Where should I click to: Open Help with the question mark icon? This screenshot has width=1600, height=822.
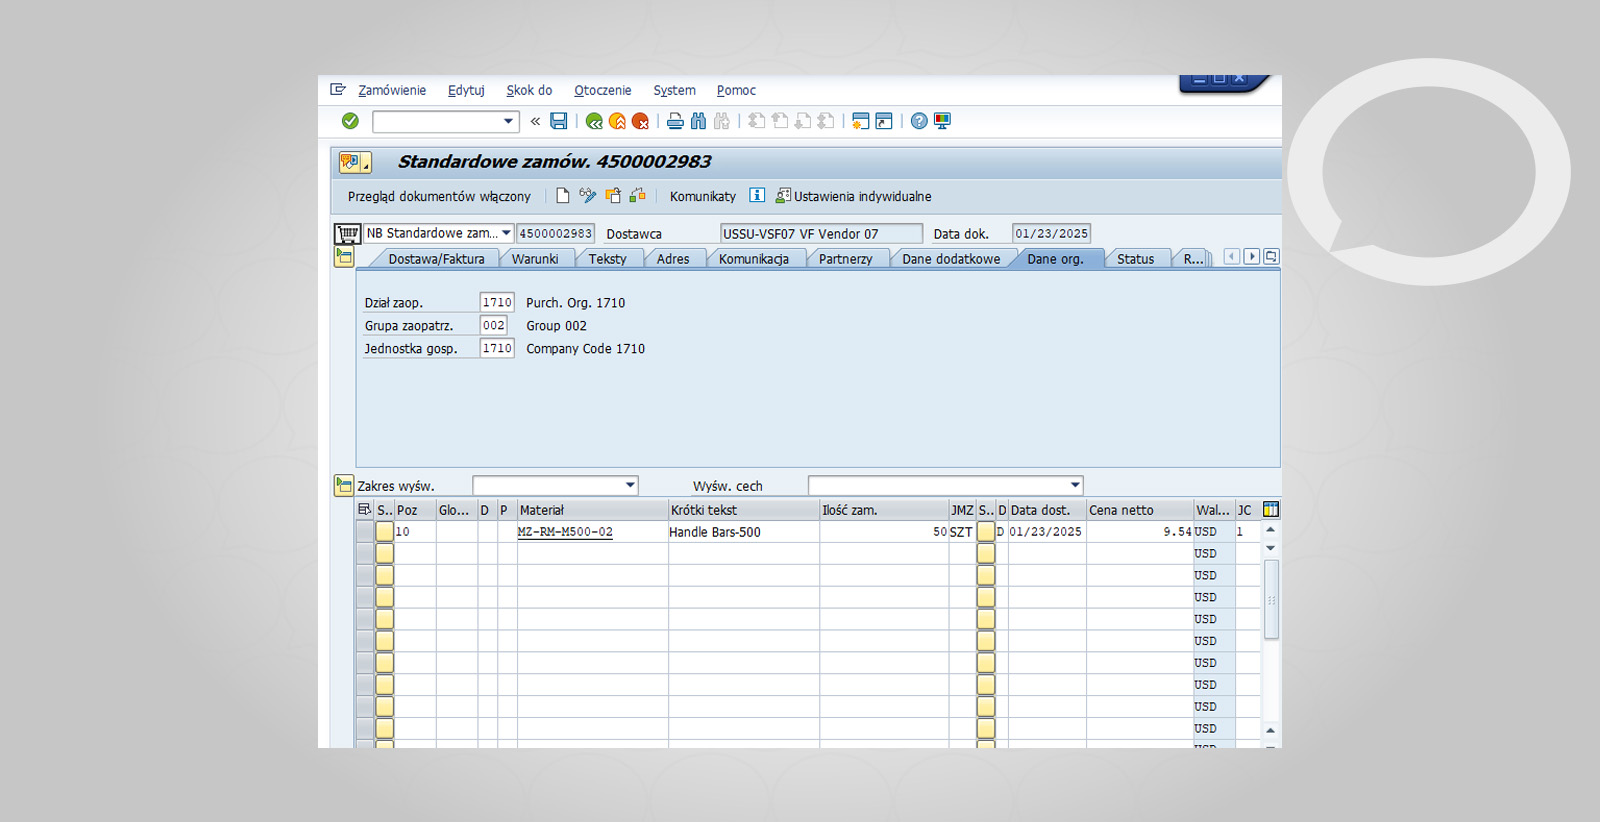tap(919, 121)
